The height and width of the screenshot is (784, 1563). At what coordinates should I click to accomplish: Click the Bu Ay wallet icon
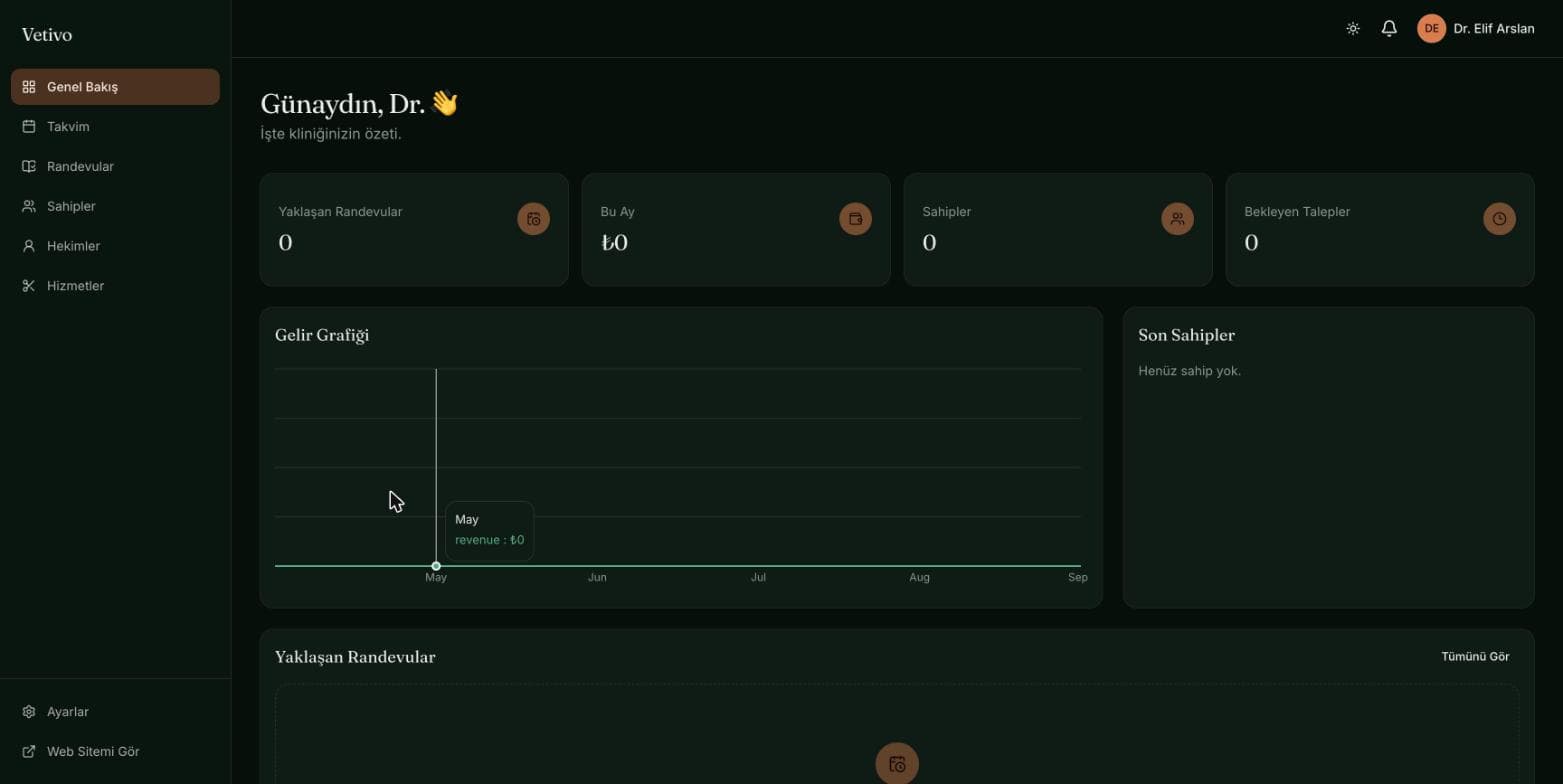[856, 219]
